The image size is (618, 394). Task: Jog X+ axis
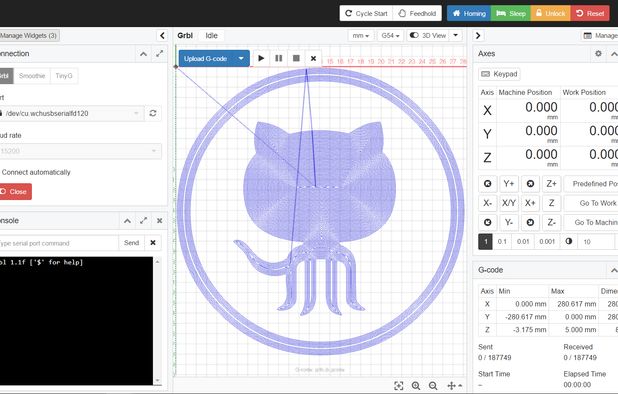point(530,203)
